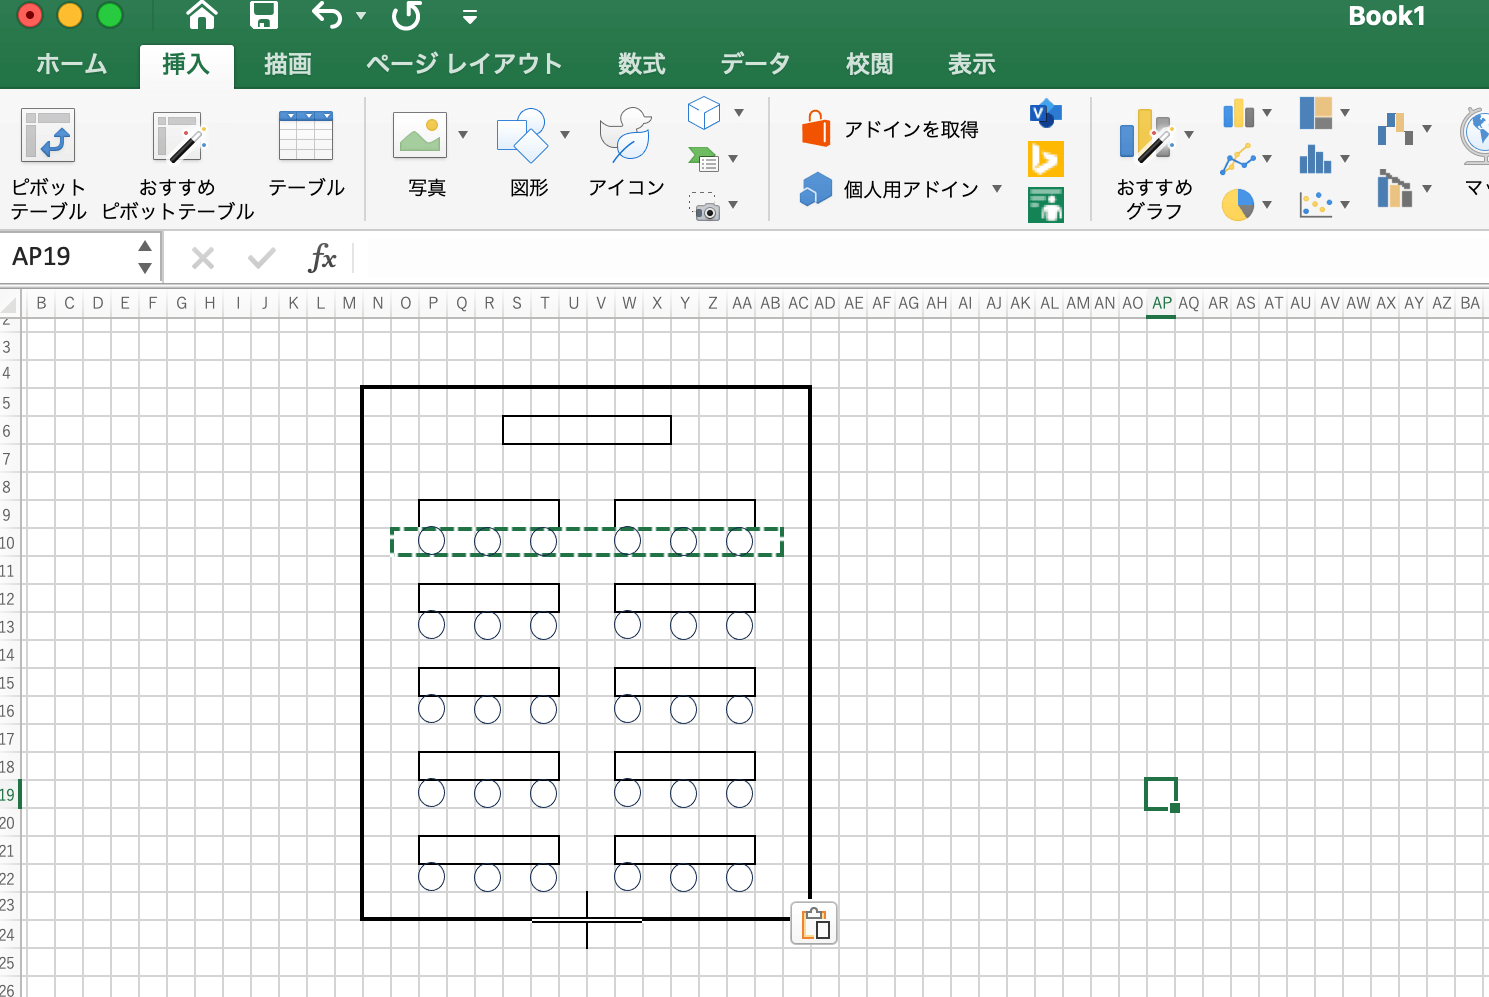Click the formula bar confirm checkmark
1489x997 pixels.
click(262, 259)
